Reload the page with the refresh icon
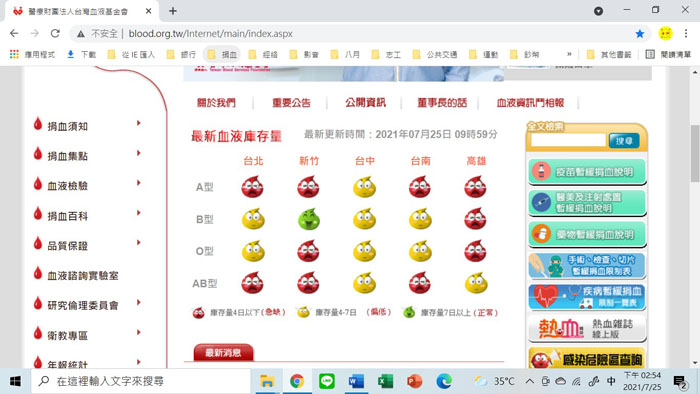 pyautogui.click(x=55, y=33)
